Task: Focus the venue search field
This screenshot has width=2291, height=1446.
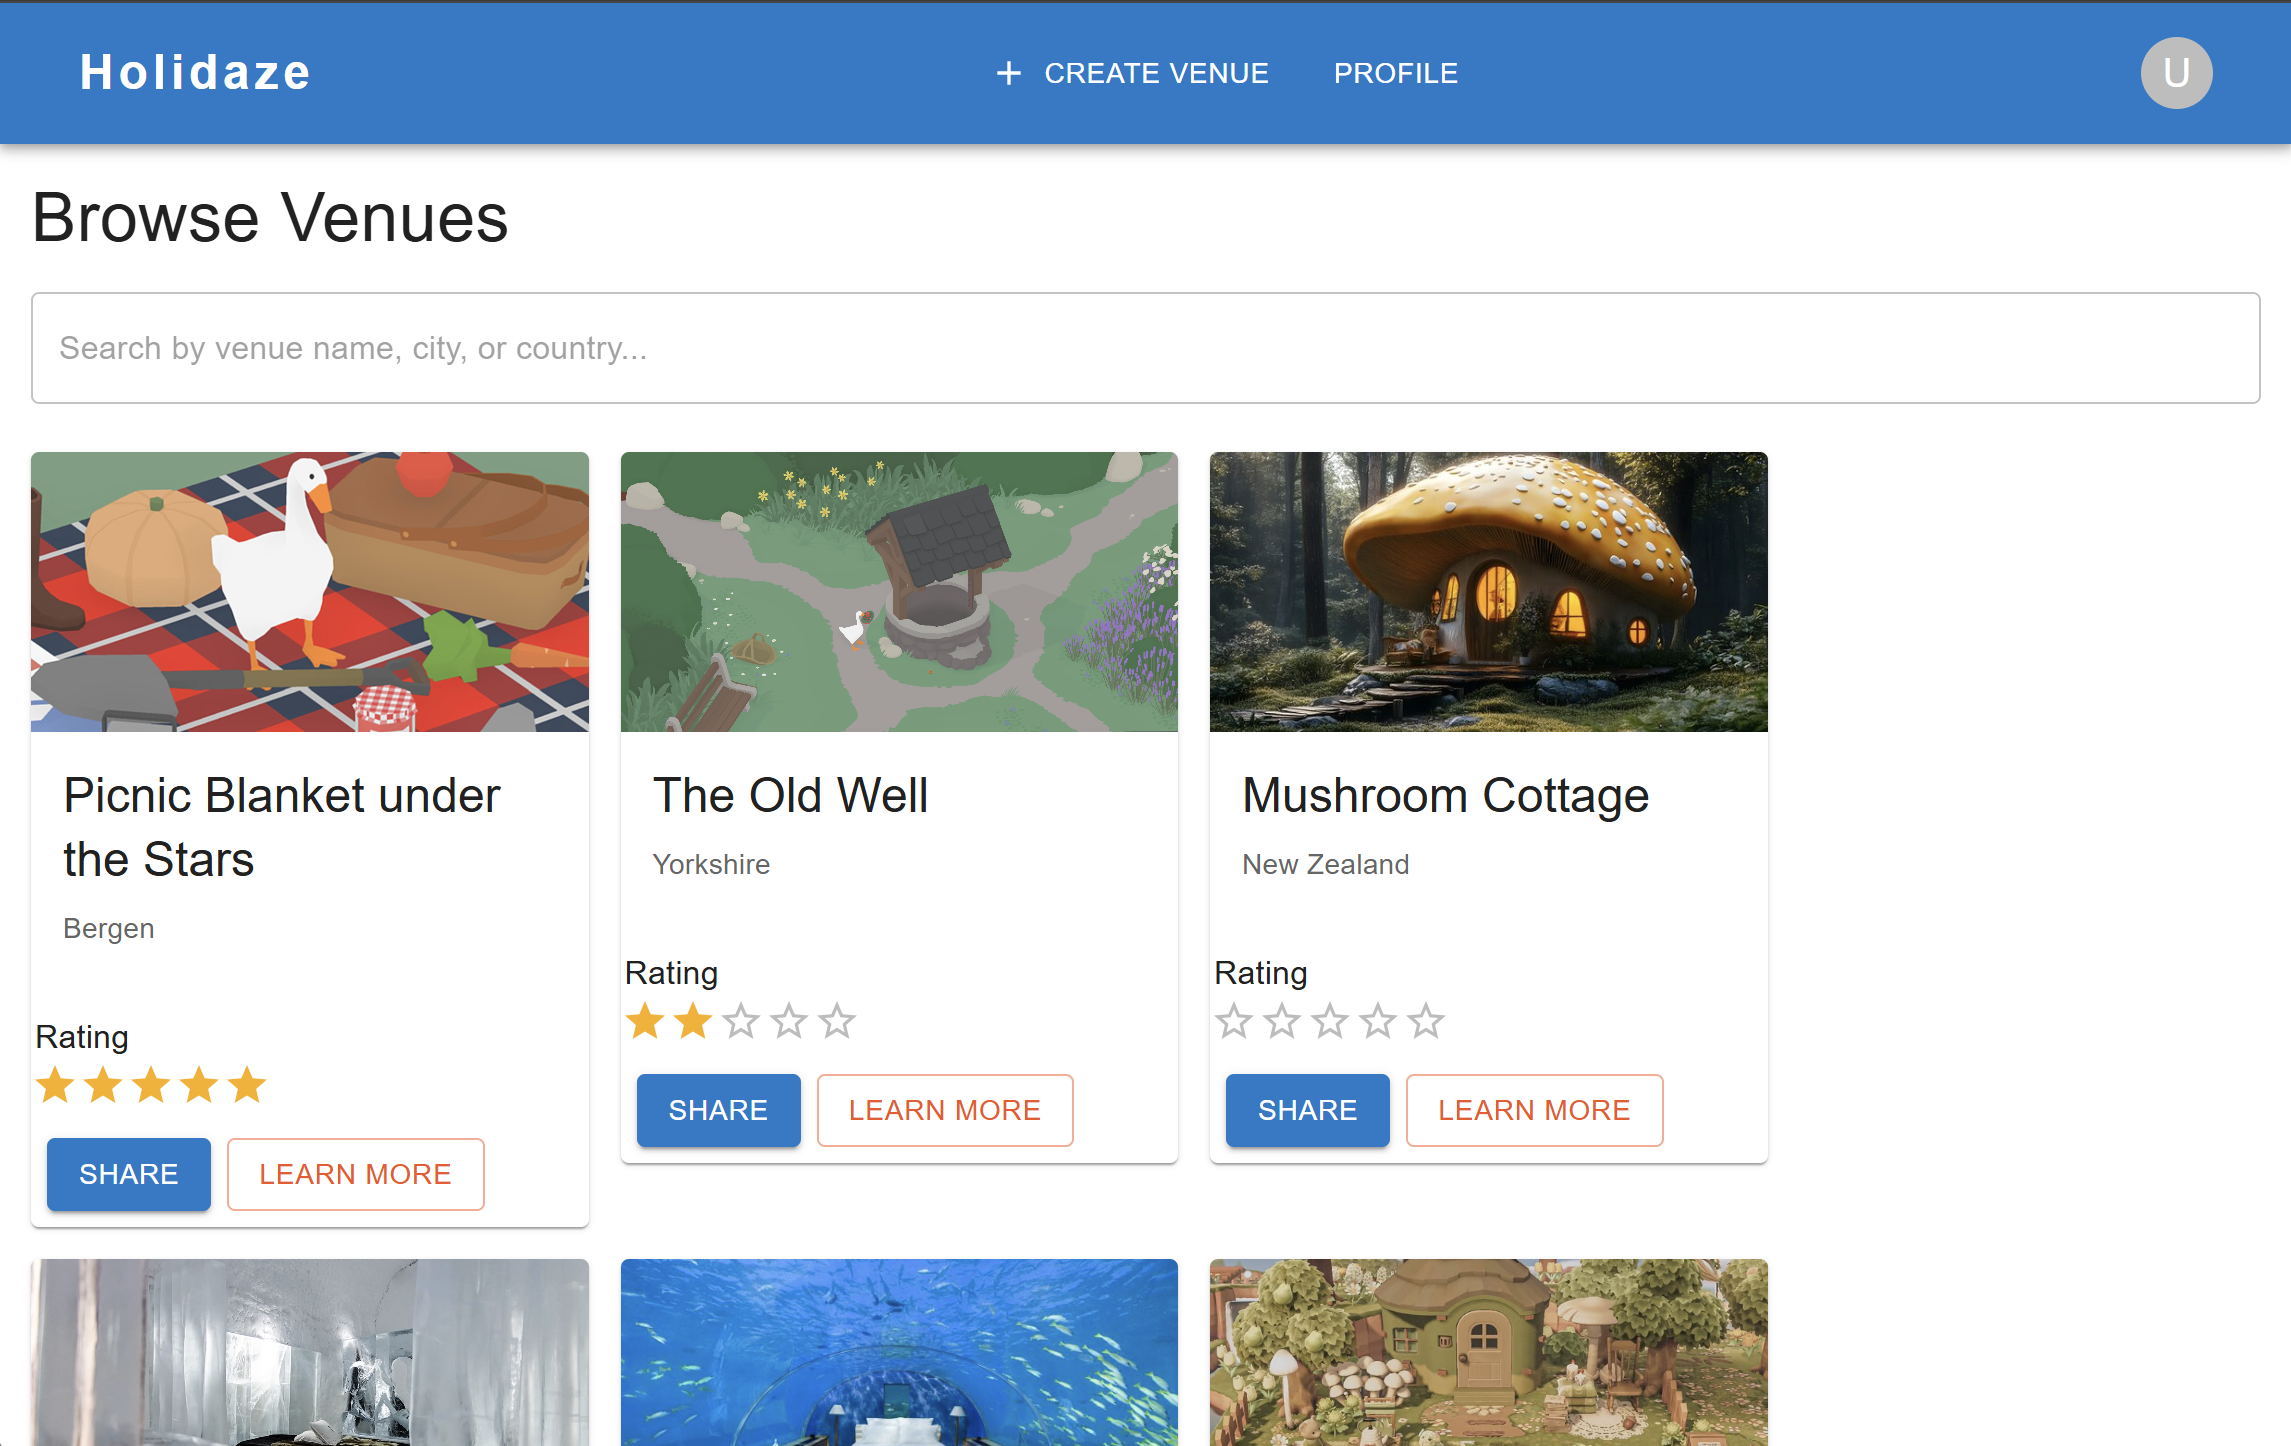Action: click(1145, 348)
